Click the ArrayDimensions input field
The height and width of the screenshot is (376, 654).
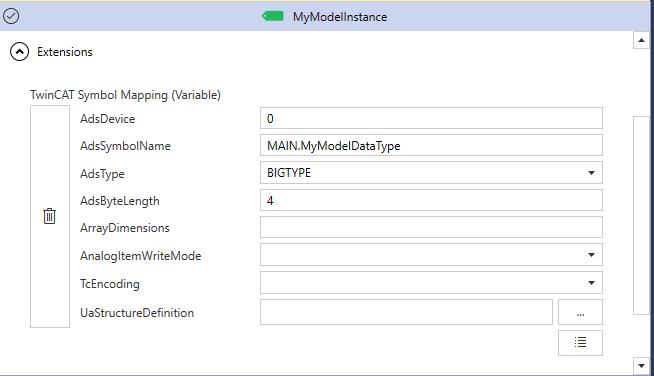point(431,227)
